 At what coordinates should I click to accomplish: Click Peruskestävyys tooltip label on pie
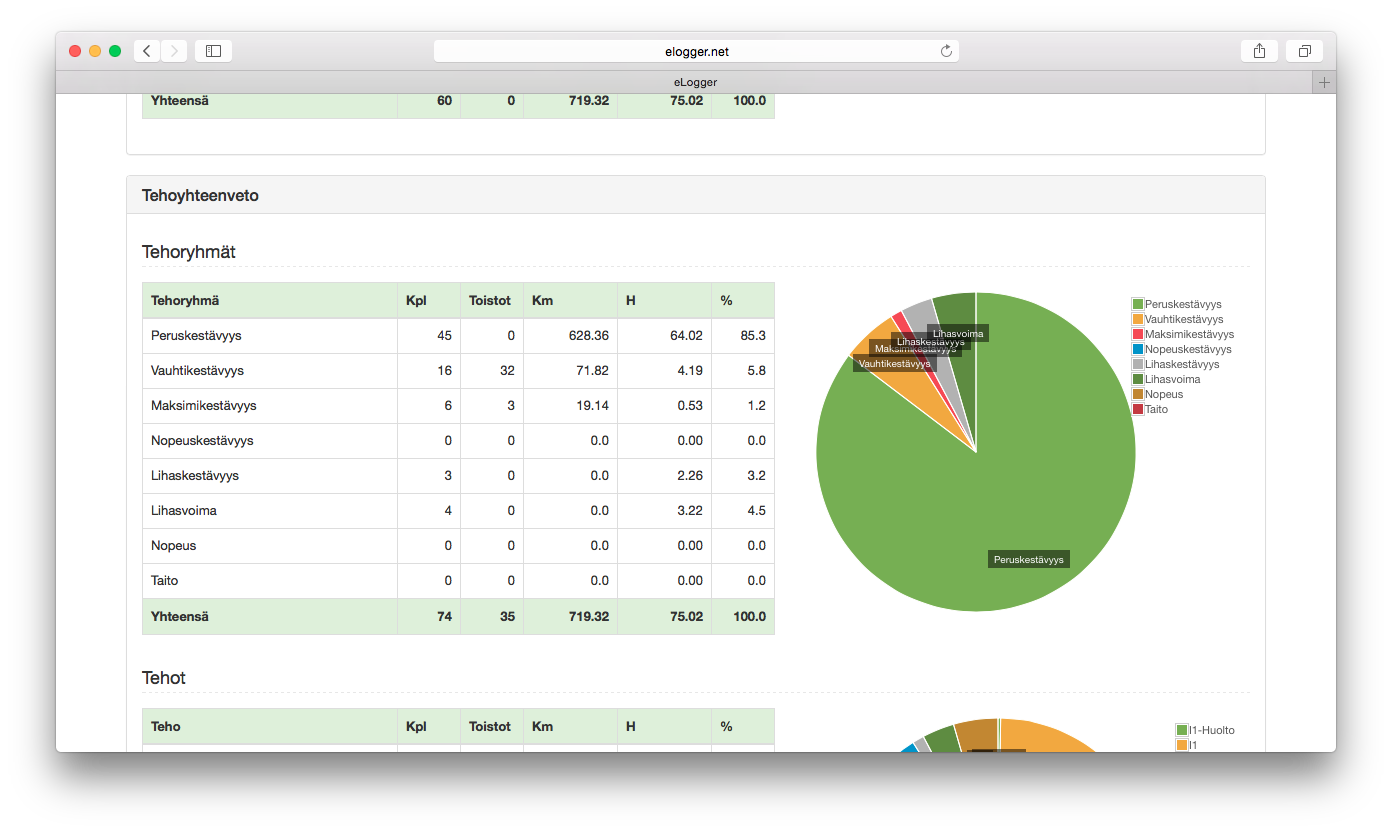(1029, 559)
